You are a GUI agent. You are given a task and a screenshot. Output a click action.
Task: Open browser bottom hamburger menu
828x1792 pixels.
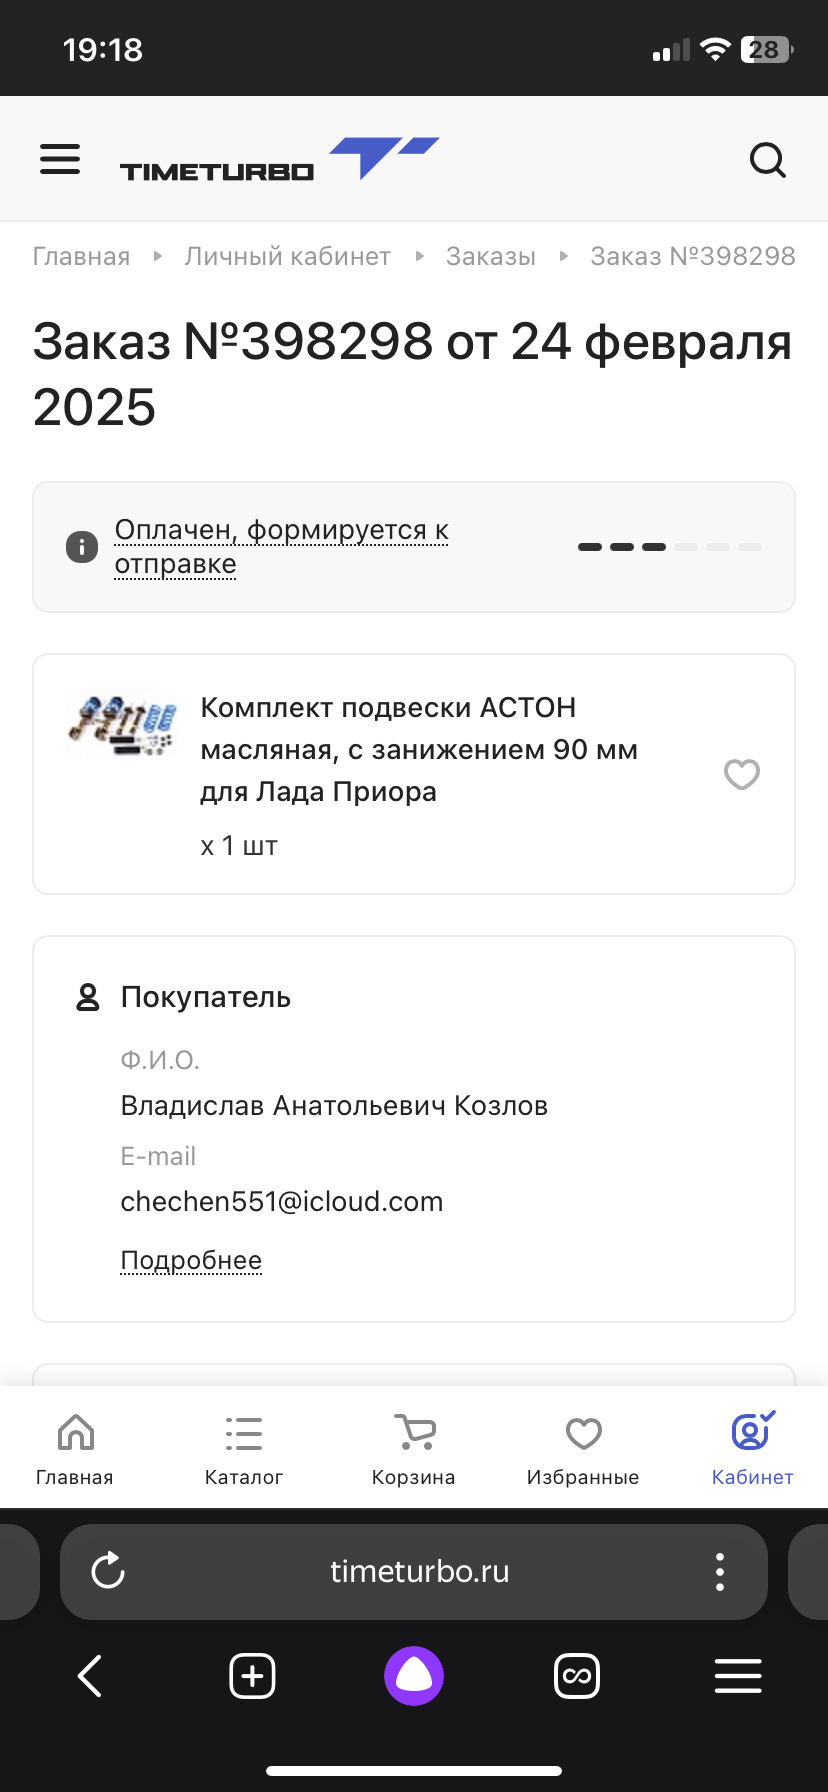(738, 1676)
